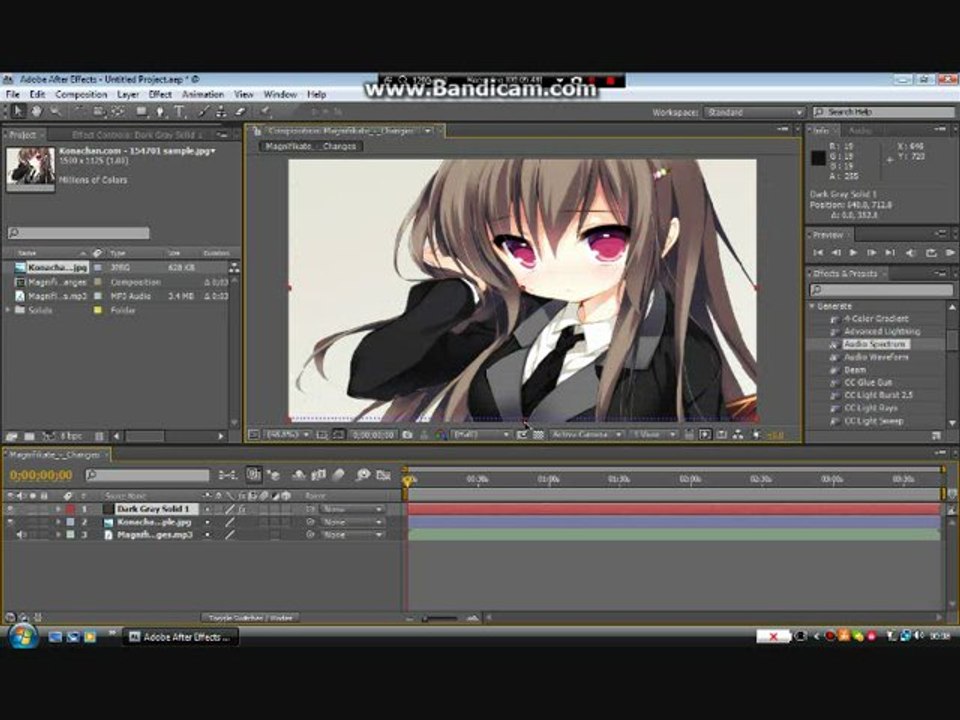Click the Draft 3D icon in timeline

pos(273,475)
